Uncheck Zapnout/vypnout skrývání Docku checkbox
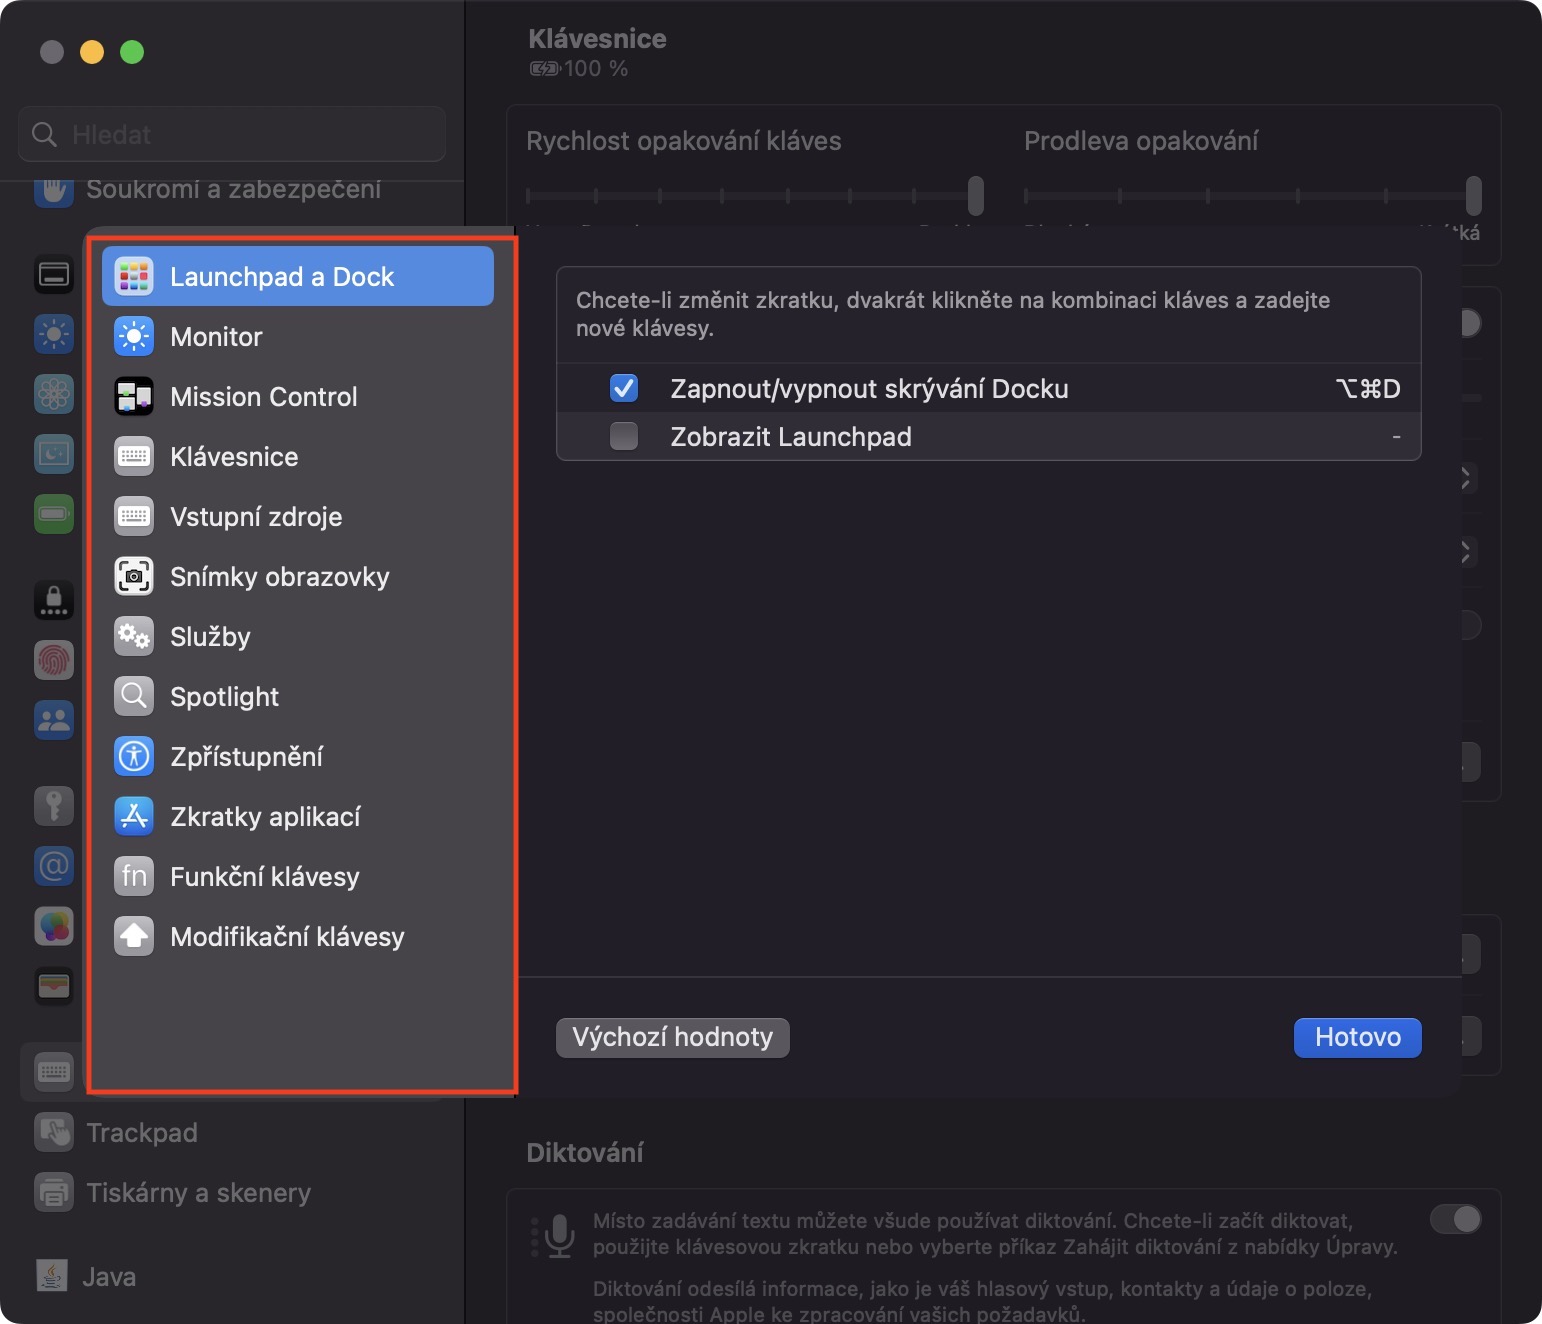Viewport: 1542px width, 1324px height. tap(624, 388)
